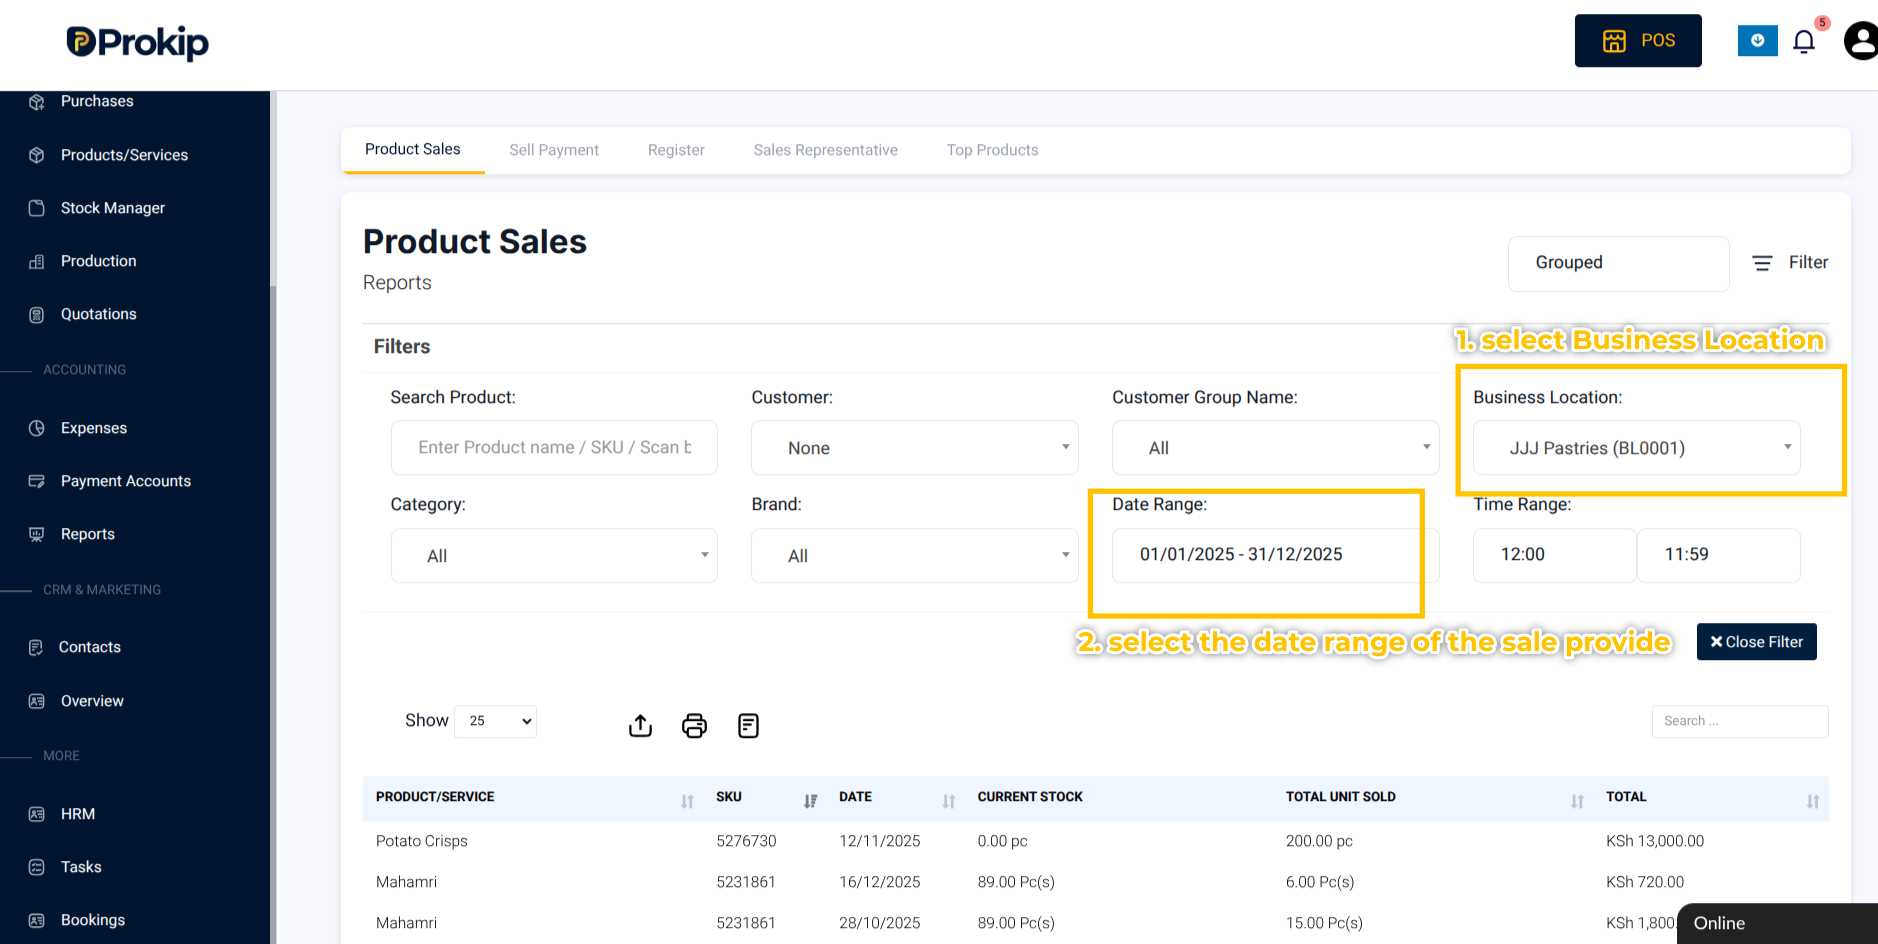This screenshot has width=1878, height=944.
Task: Open the notifications bell
Action: click(x=1804, y=41)
